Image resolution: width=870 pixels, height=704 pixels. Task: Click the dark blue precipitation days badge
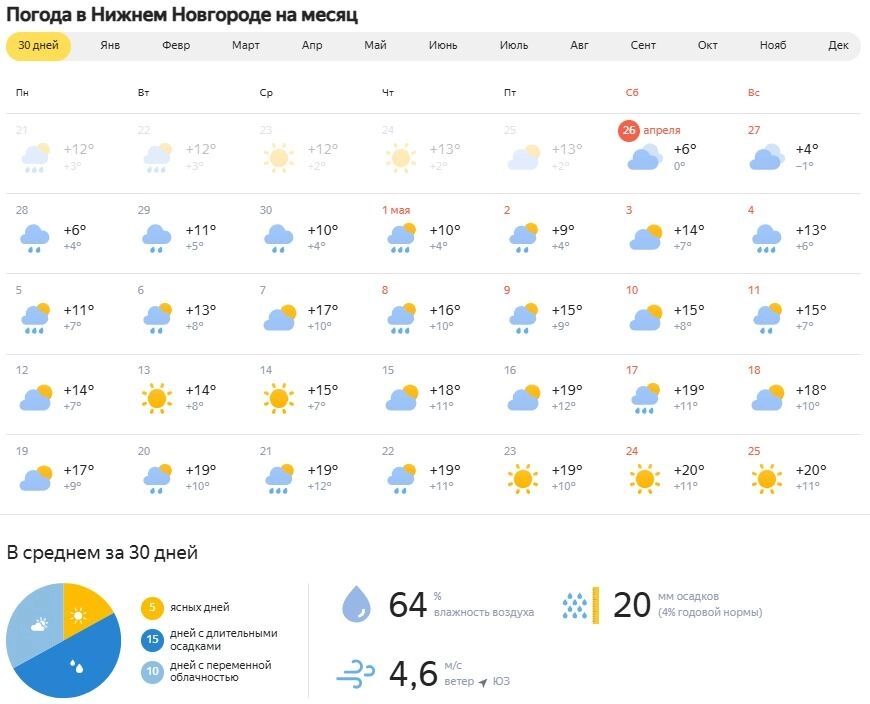[x=153, y=640]
